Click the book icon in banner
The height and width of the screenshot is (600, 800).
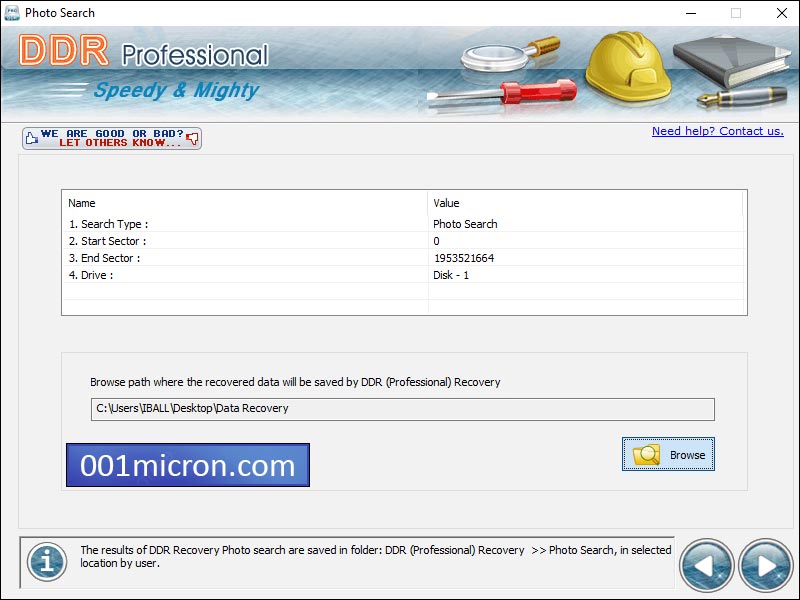(725, 60)
